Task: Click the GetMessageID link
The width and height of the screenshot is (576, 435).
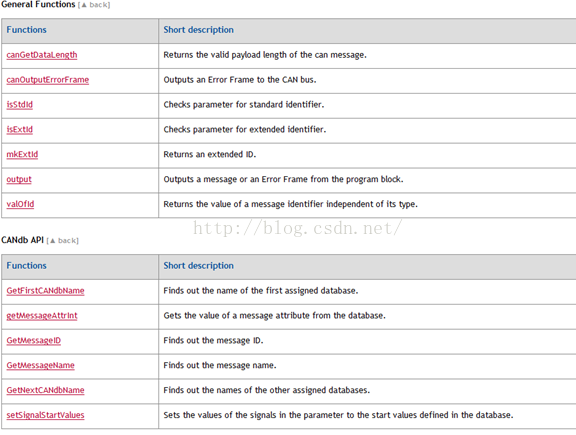Action: point(33,341)
